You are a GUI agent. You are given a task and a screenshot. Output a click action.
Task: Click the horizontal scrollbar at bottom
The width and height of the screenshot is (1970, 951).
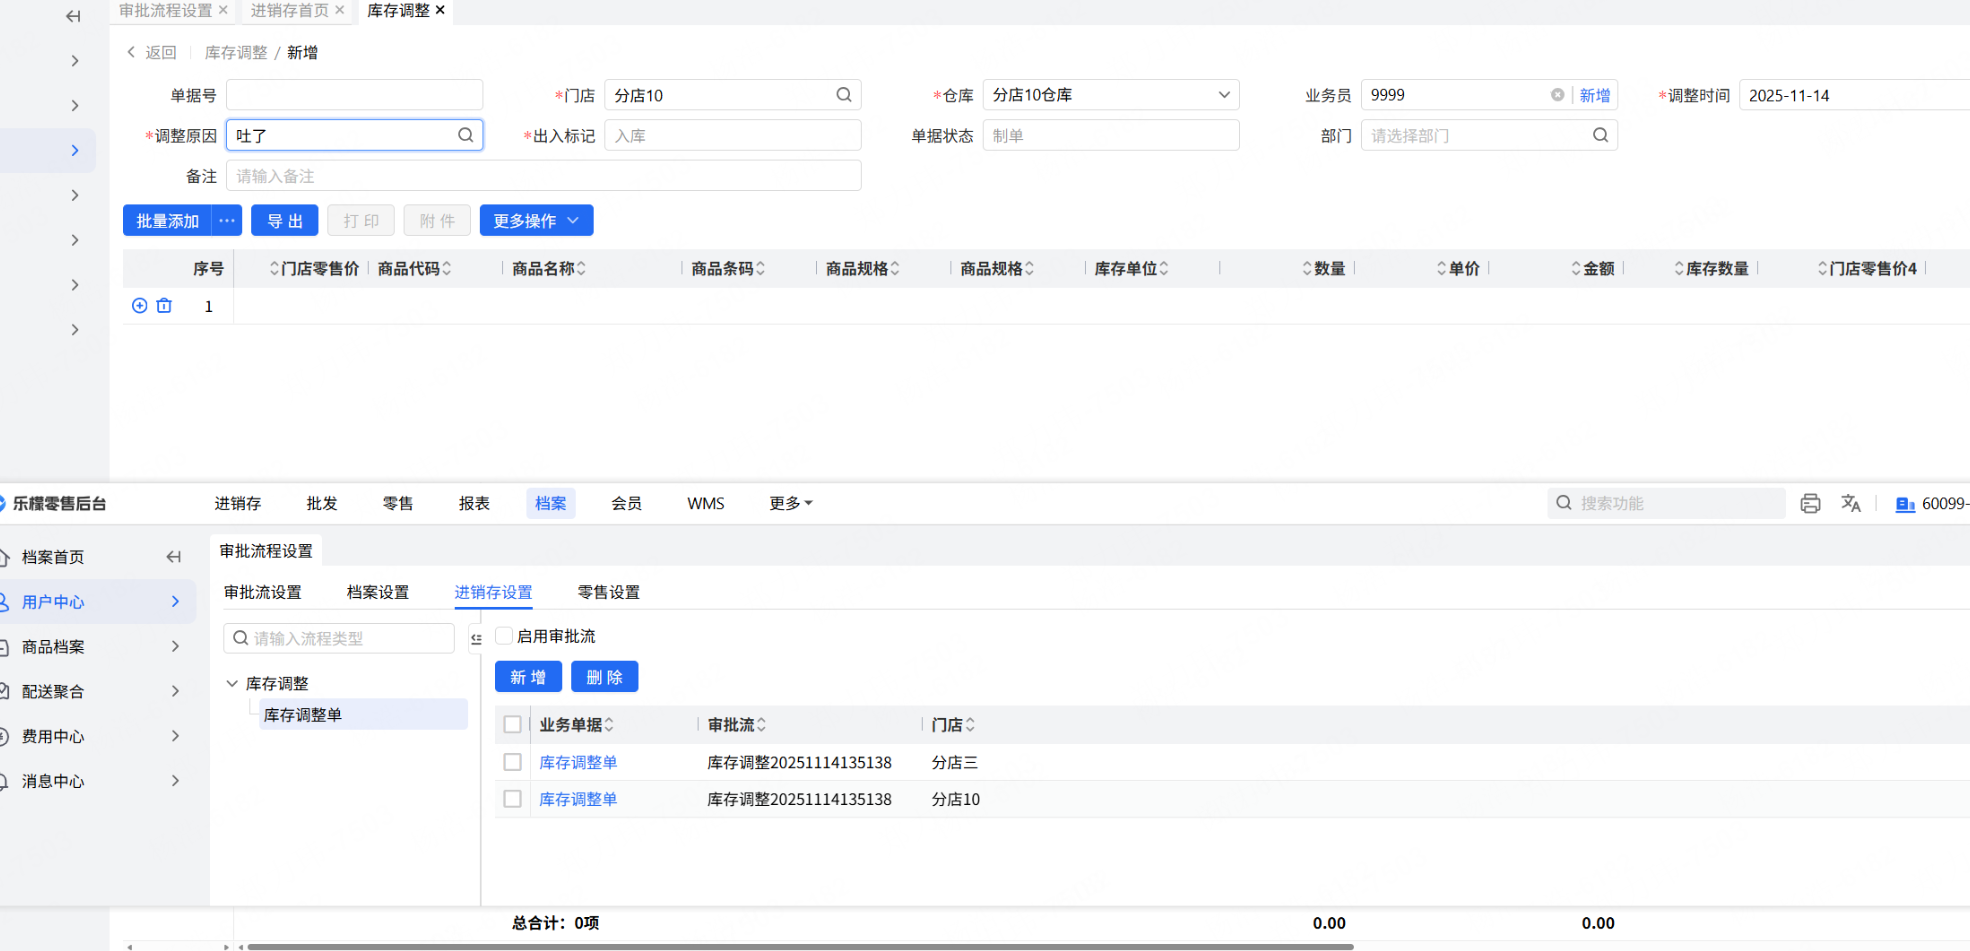pos(800,946)
